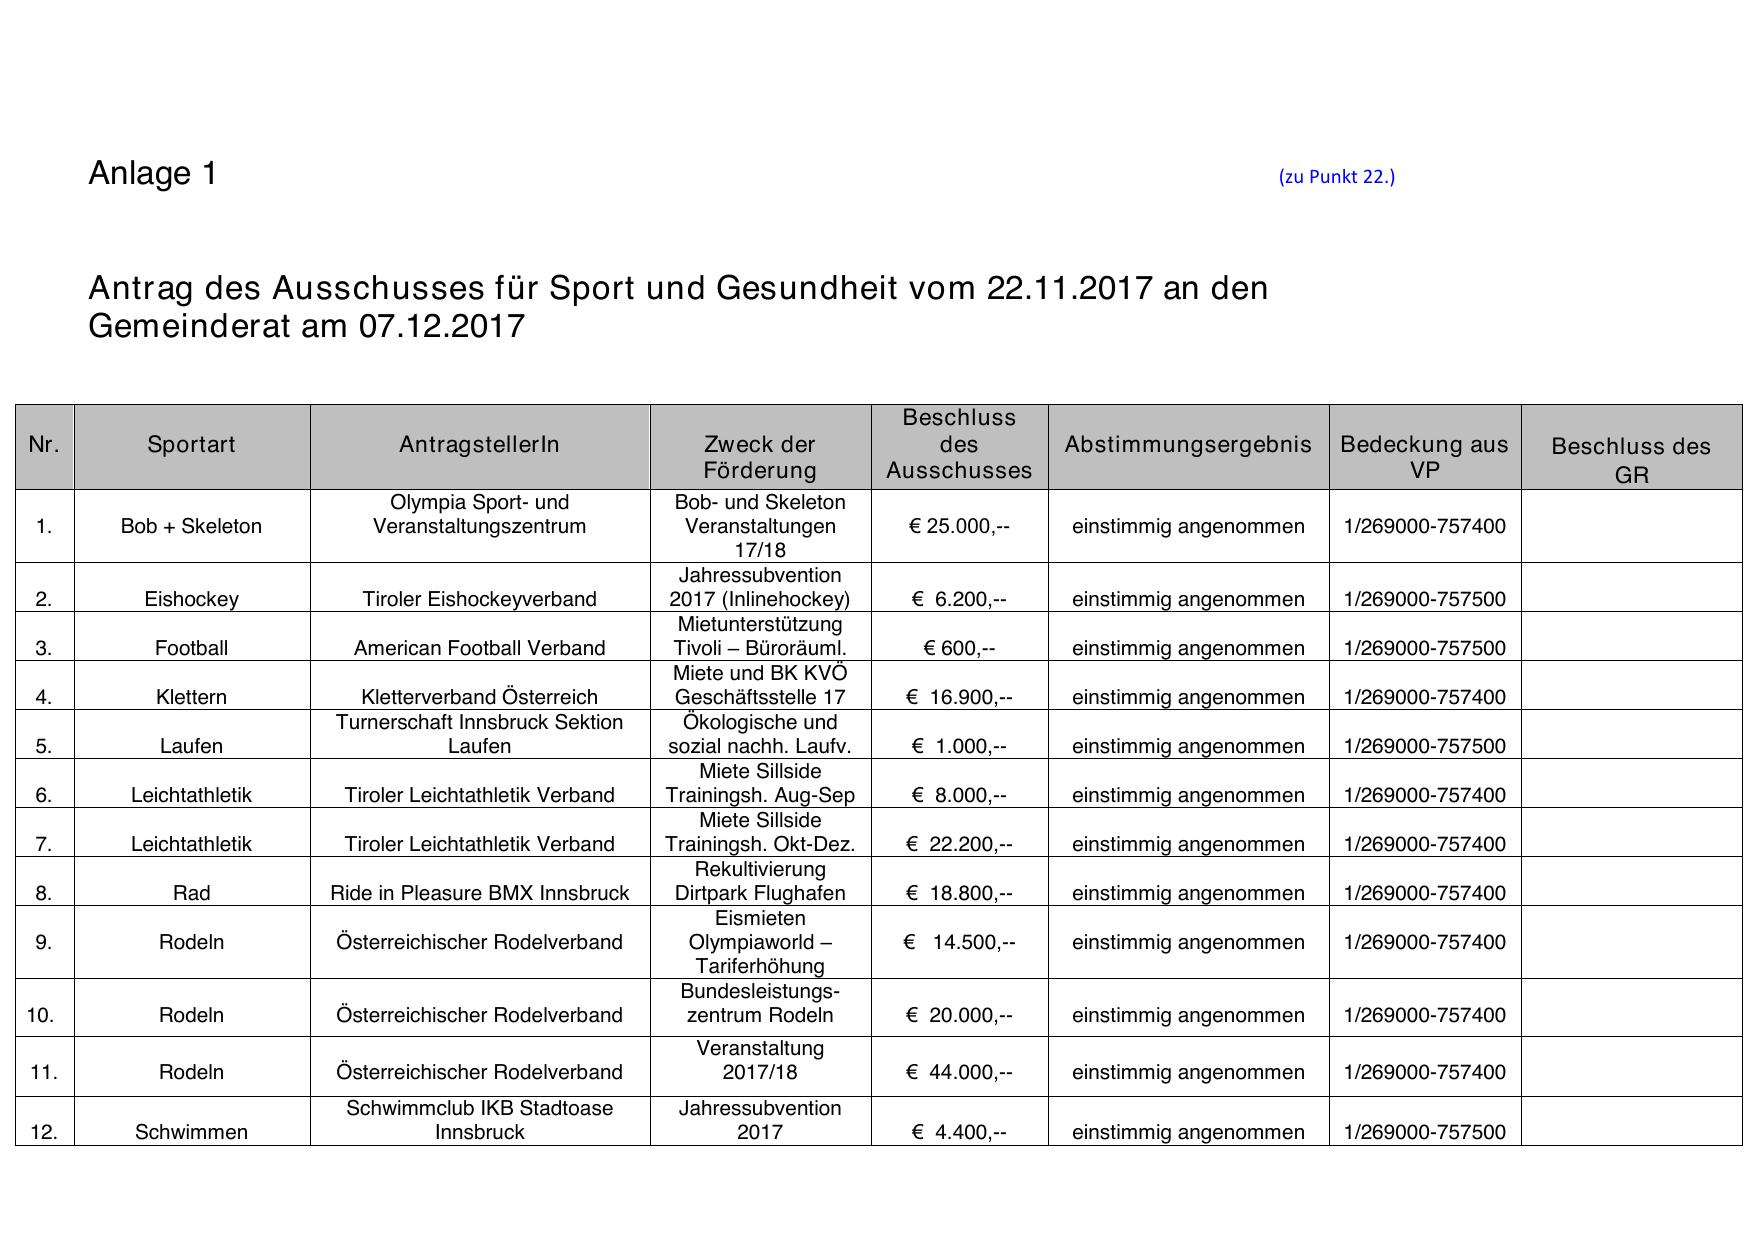Click 'American Football Verband' applicant cell
Viewport: 1754px width, 1241px height.
(x=479, y=648)
